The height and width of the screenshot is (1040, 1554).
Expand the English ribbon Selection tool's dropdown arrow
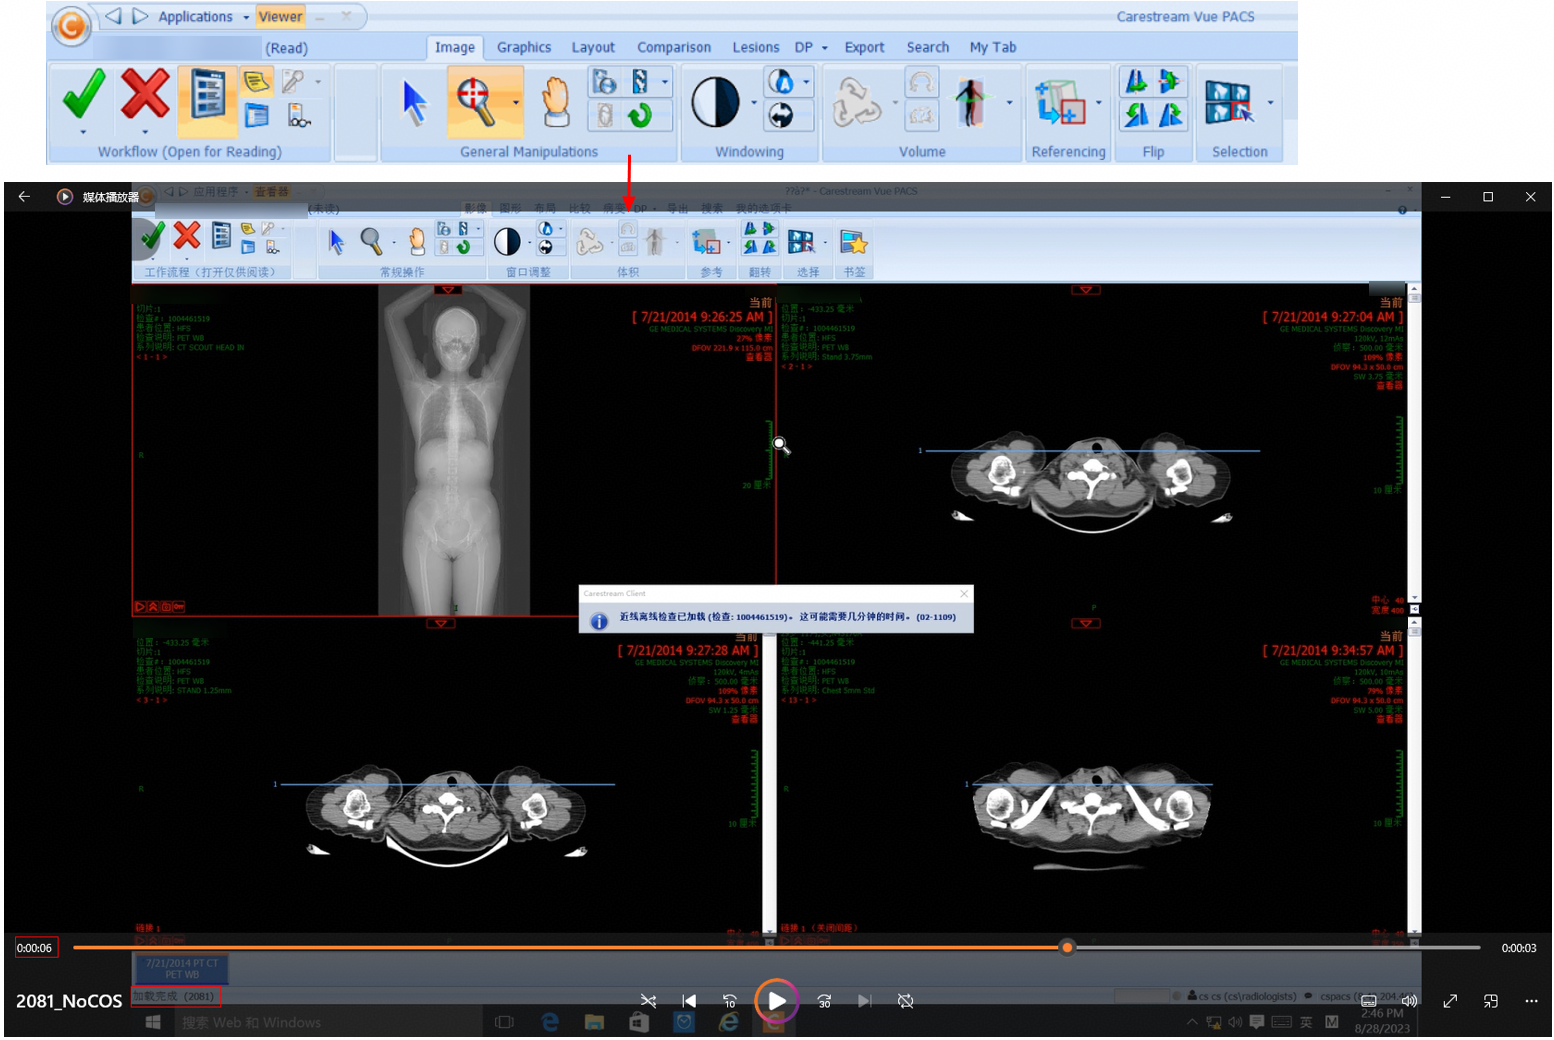click(1271, 102)
